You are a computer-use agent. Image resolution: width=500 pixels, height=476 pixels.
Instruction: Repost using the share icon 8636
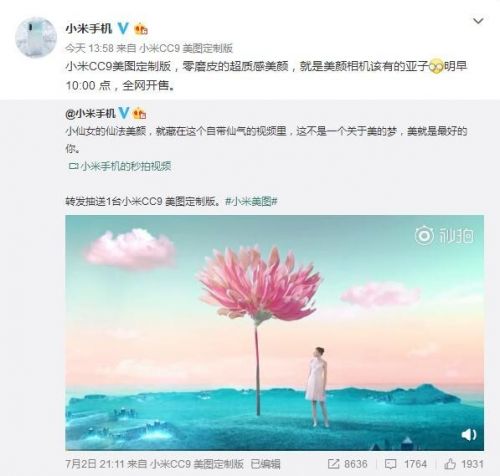tap(347, 464)
